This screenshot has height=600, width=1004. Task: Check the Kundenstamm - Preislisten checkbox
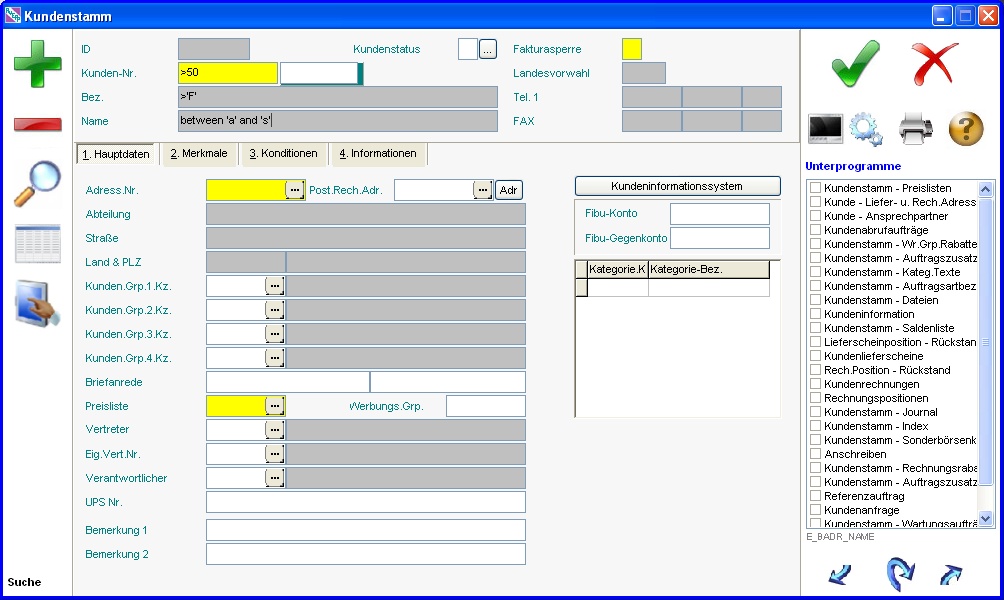(x=816, y=188)
